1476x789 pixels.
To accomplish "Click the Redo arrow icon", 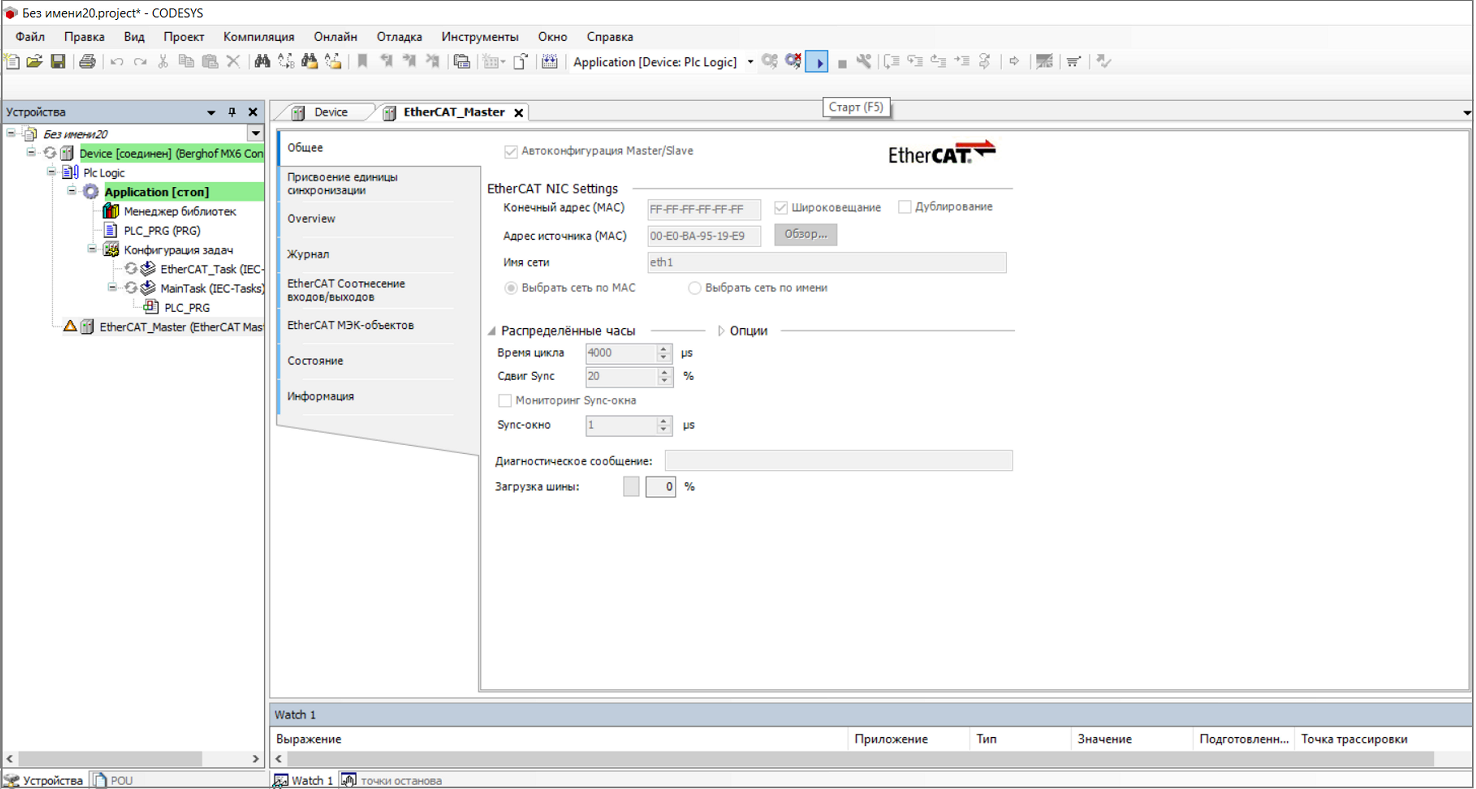I will (140, 62).
